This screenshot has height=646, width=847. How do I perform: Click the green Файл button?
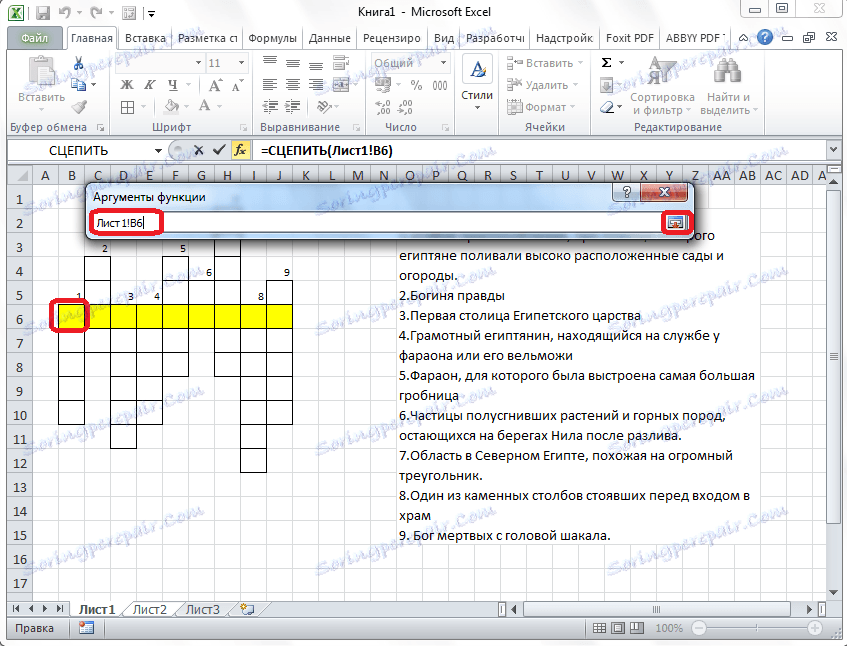coord(34,38)
